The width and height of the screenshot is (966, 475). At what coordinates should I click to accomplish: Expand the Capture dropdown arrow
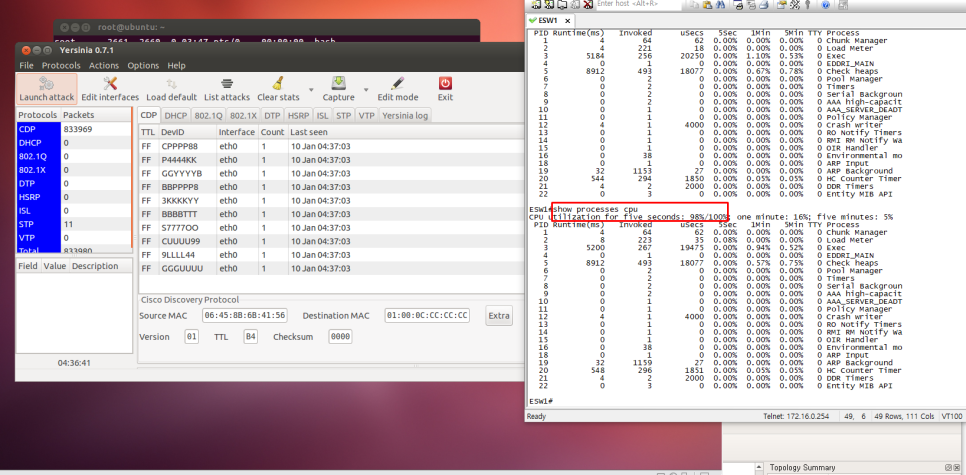pyautogui.click(x=365, y=90)
